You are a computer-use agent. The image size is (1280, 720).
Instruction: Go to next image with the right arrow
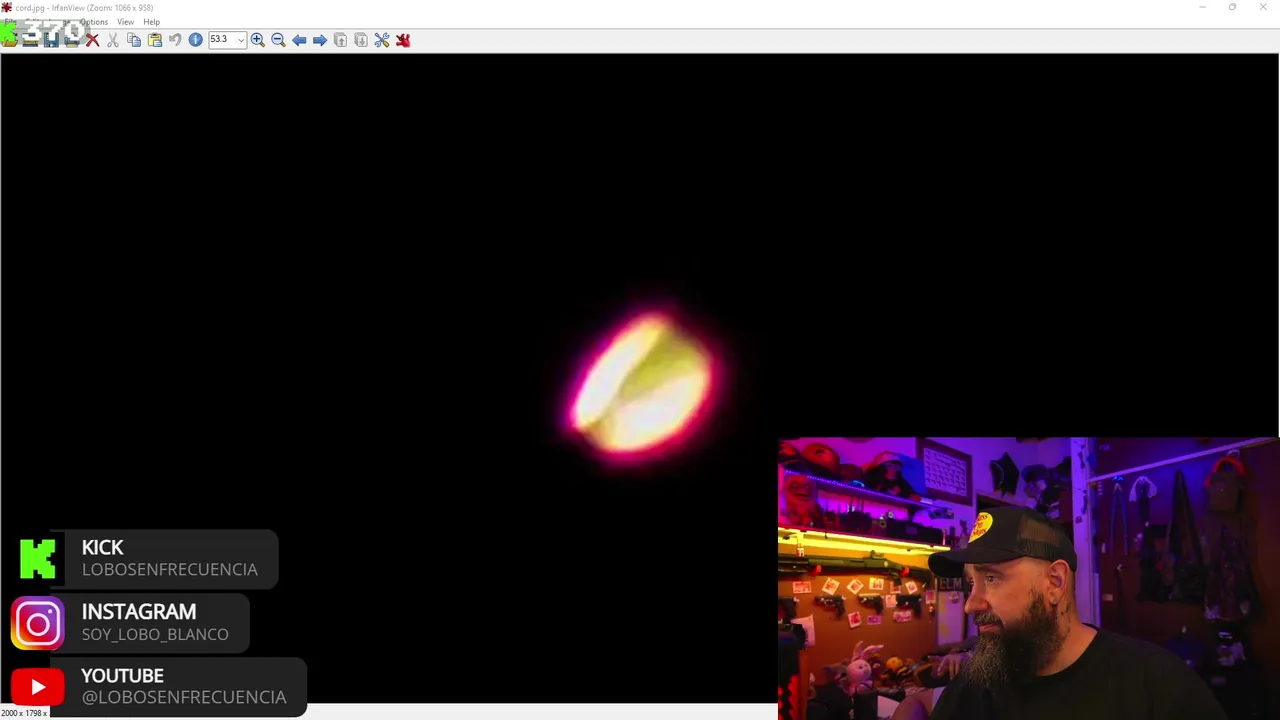[320, 40]
